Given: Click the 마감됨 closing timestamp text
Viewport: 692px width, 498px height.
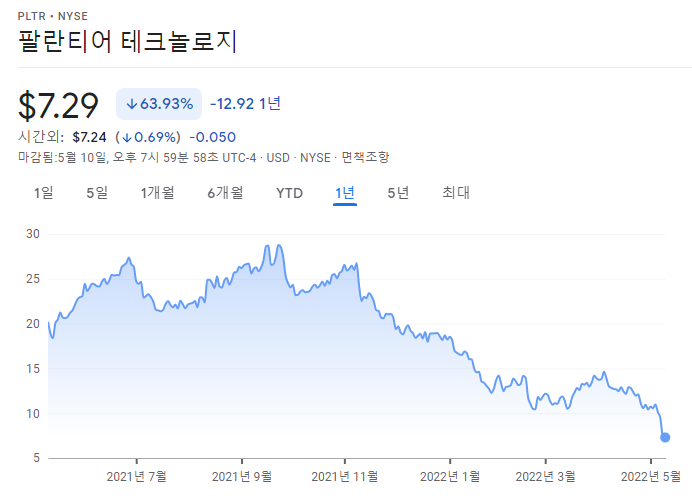Looking at the screenshot, I should point(137,158).
